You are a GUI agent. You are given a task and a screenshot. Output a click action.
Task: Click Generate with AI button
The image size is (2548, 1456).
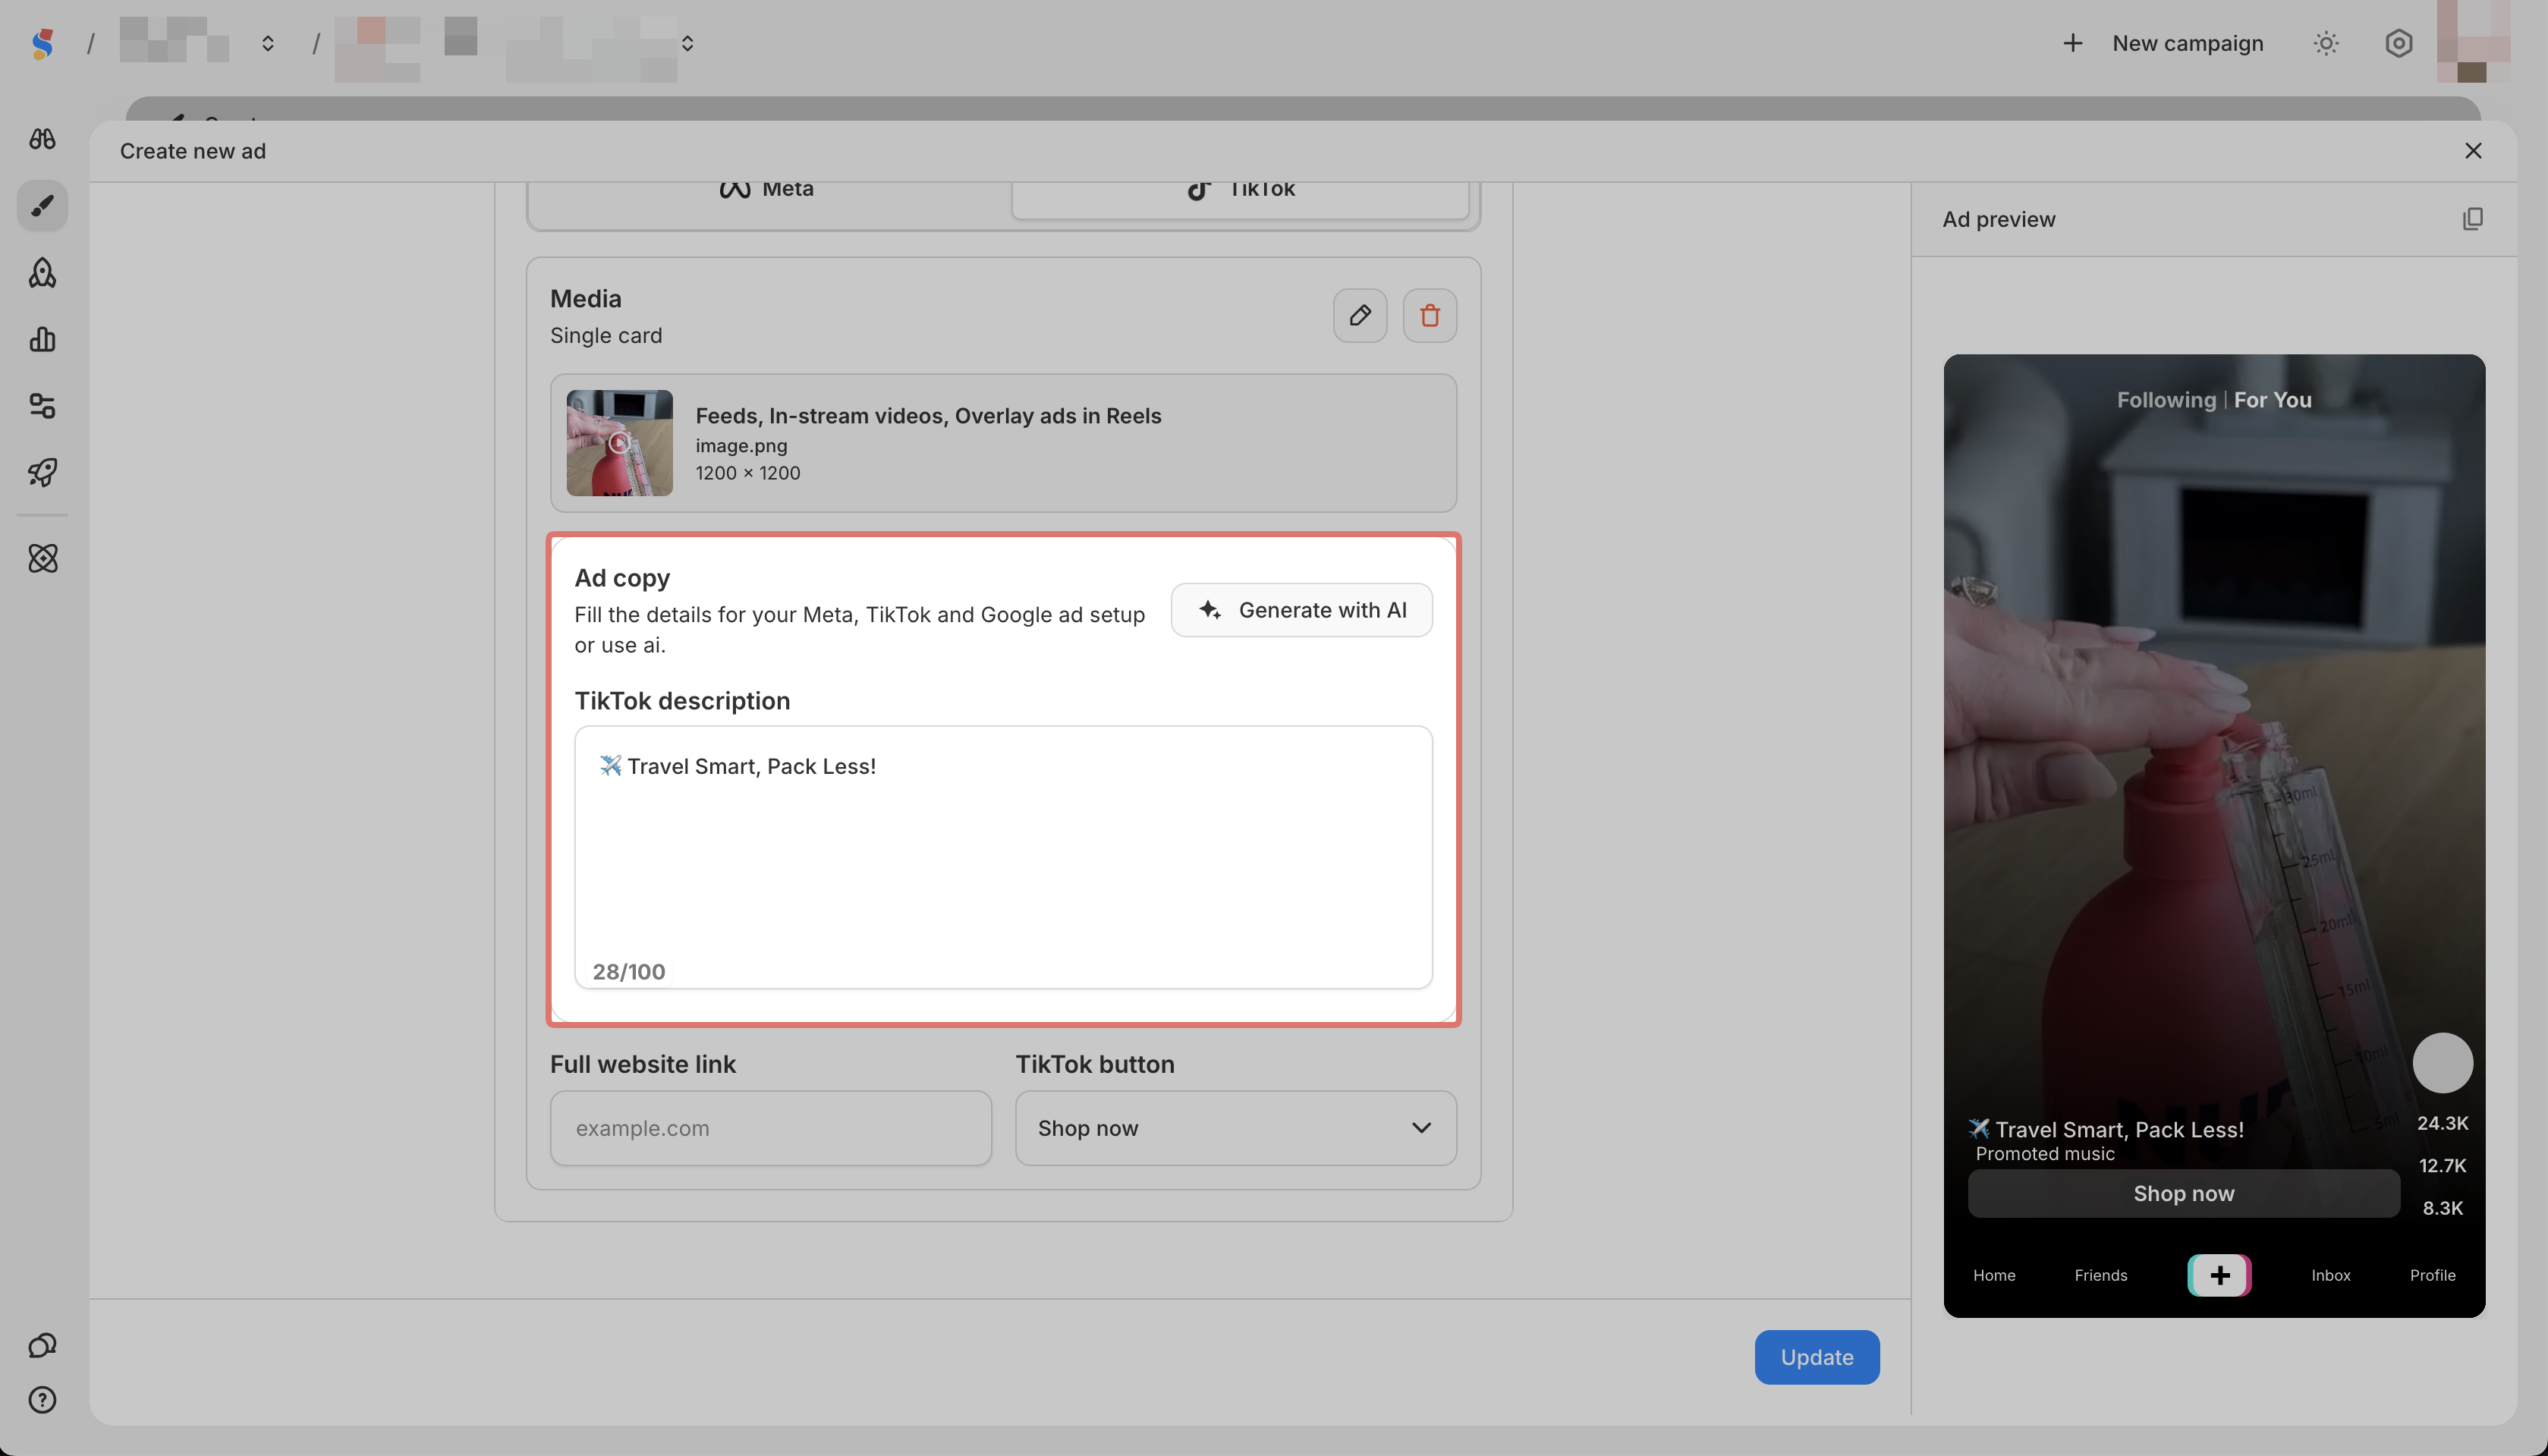click(x=1301, y=610)
